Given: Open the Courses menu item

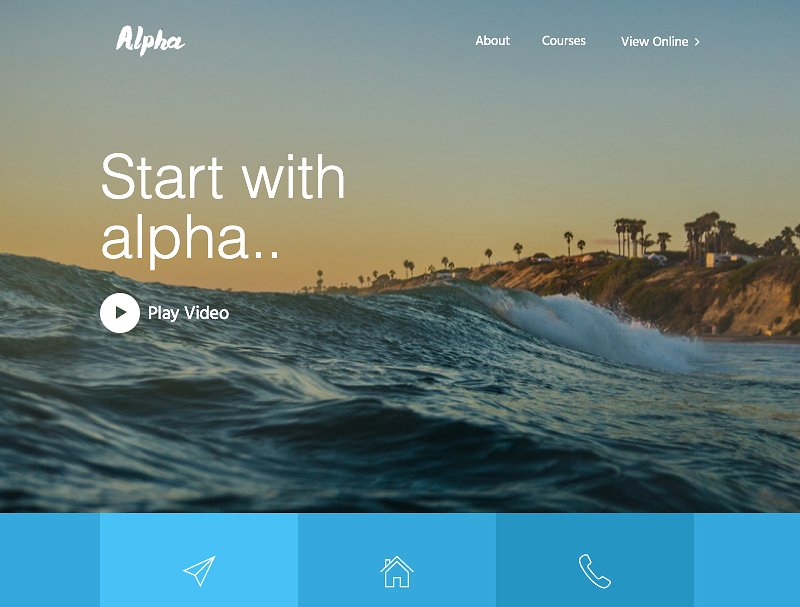Looking at the screenshot, I should 563,41.
